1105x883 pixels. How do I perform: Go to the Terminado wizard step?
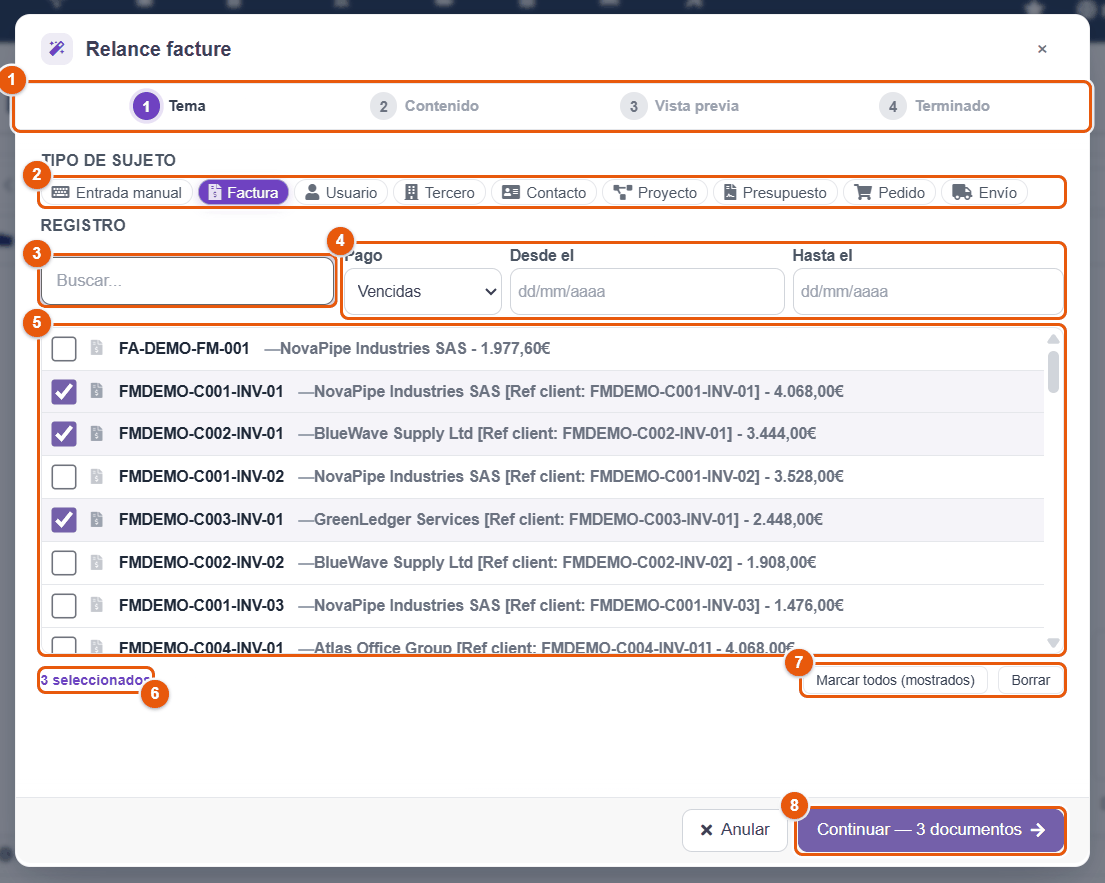click(x=934, y=106)
